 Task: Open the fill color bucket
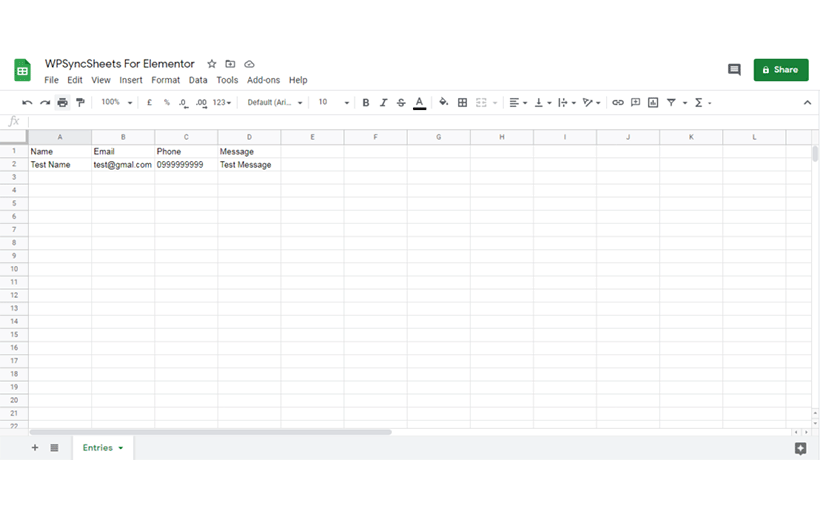point(443,102)
